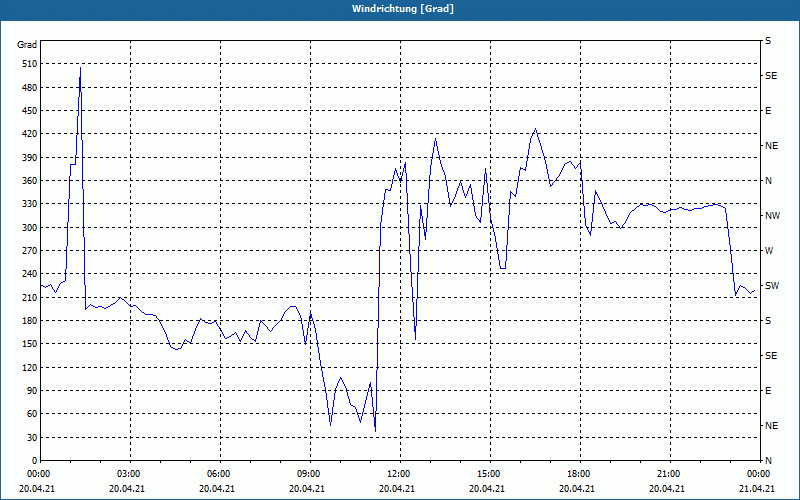The image size is (800, 500).
Task: Click the 480 value on the left axis
Action: [30, 87]
